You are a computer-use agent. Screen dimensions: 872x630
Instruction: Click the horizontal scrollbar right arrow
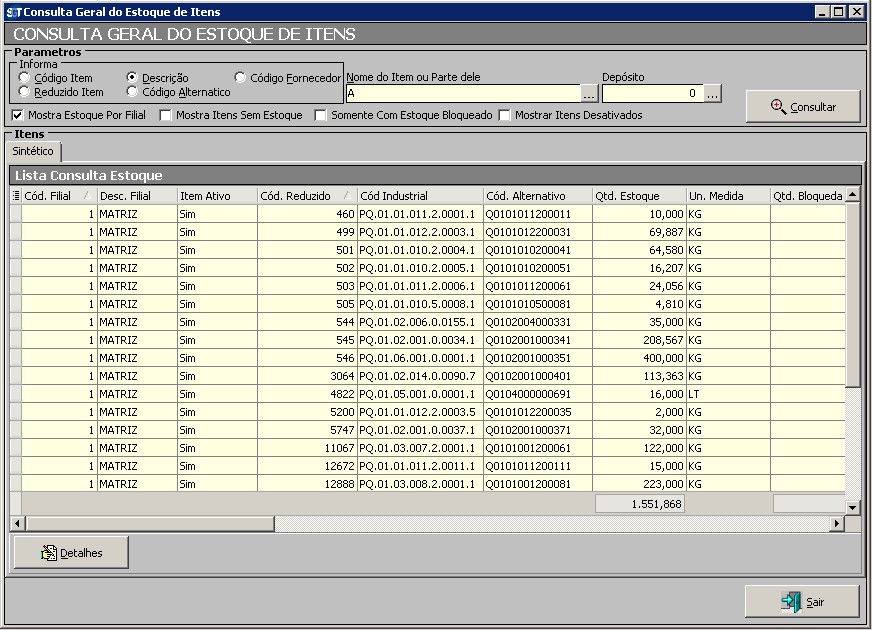837,524
